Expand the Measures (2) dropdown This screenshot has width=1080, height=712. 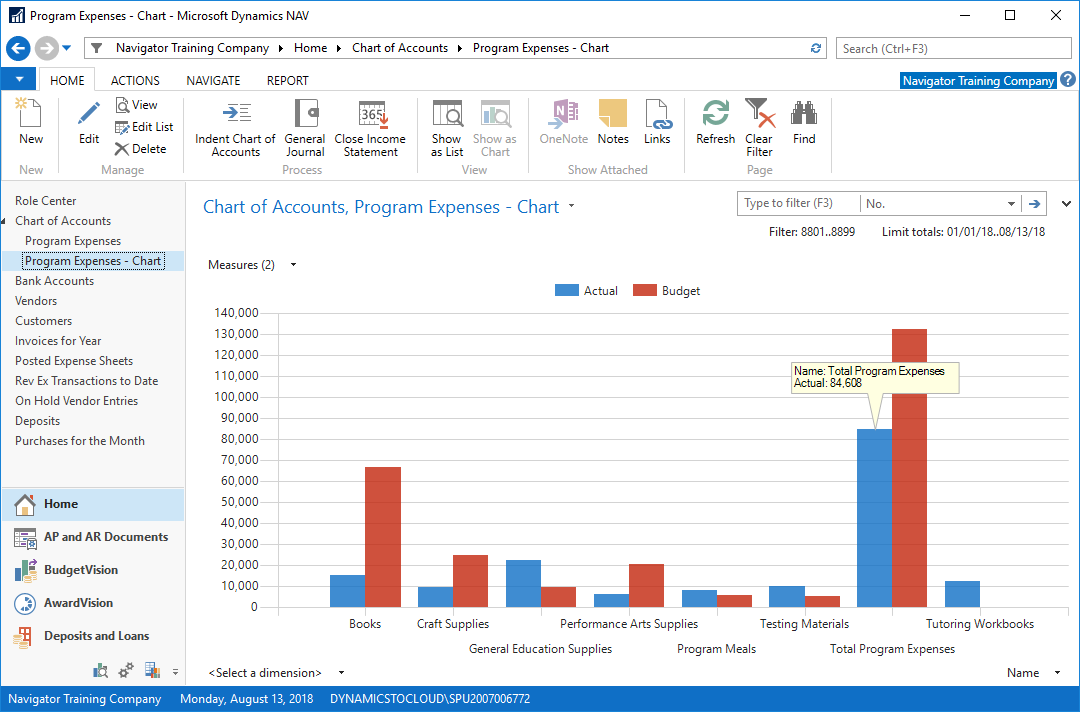tap(293, 265)
